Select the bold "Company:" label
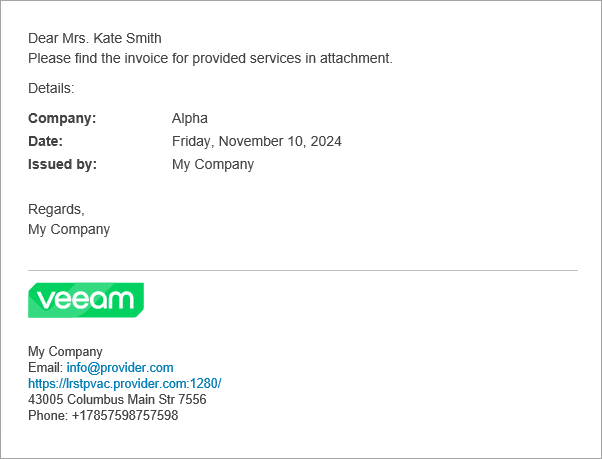The height and width of the screenshot is (459, 602). point(62,118)
